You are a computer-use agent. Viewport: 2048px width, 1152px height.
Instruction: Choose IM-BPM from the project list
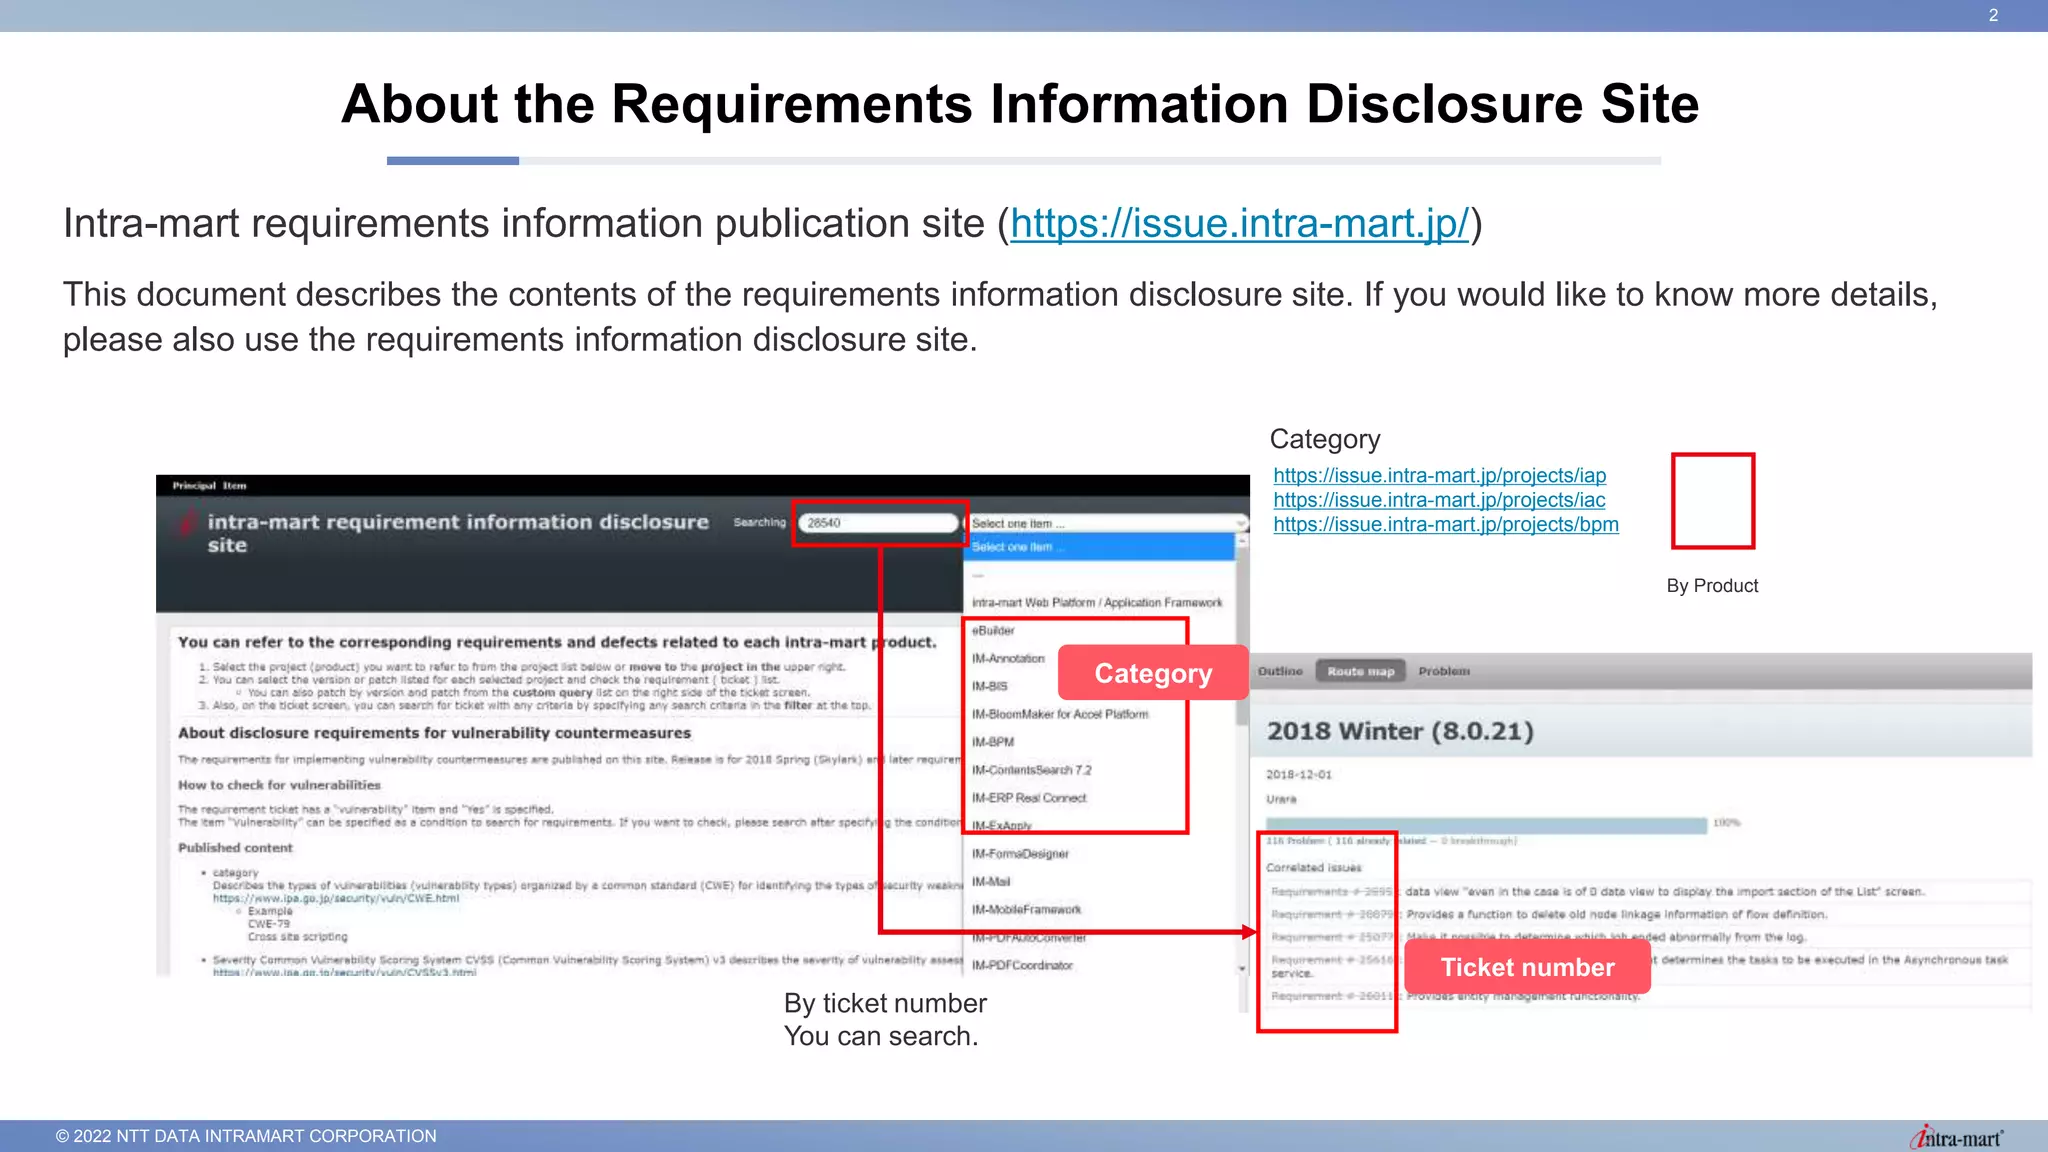[x=993, y=742]
